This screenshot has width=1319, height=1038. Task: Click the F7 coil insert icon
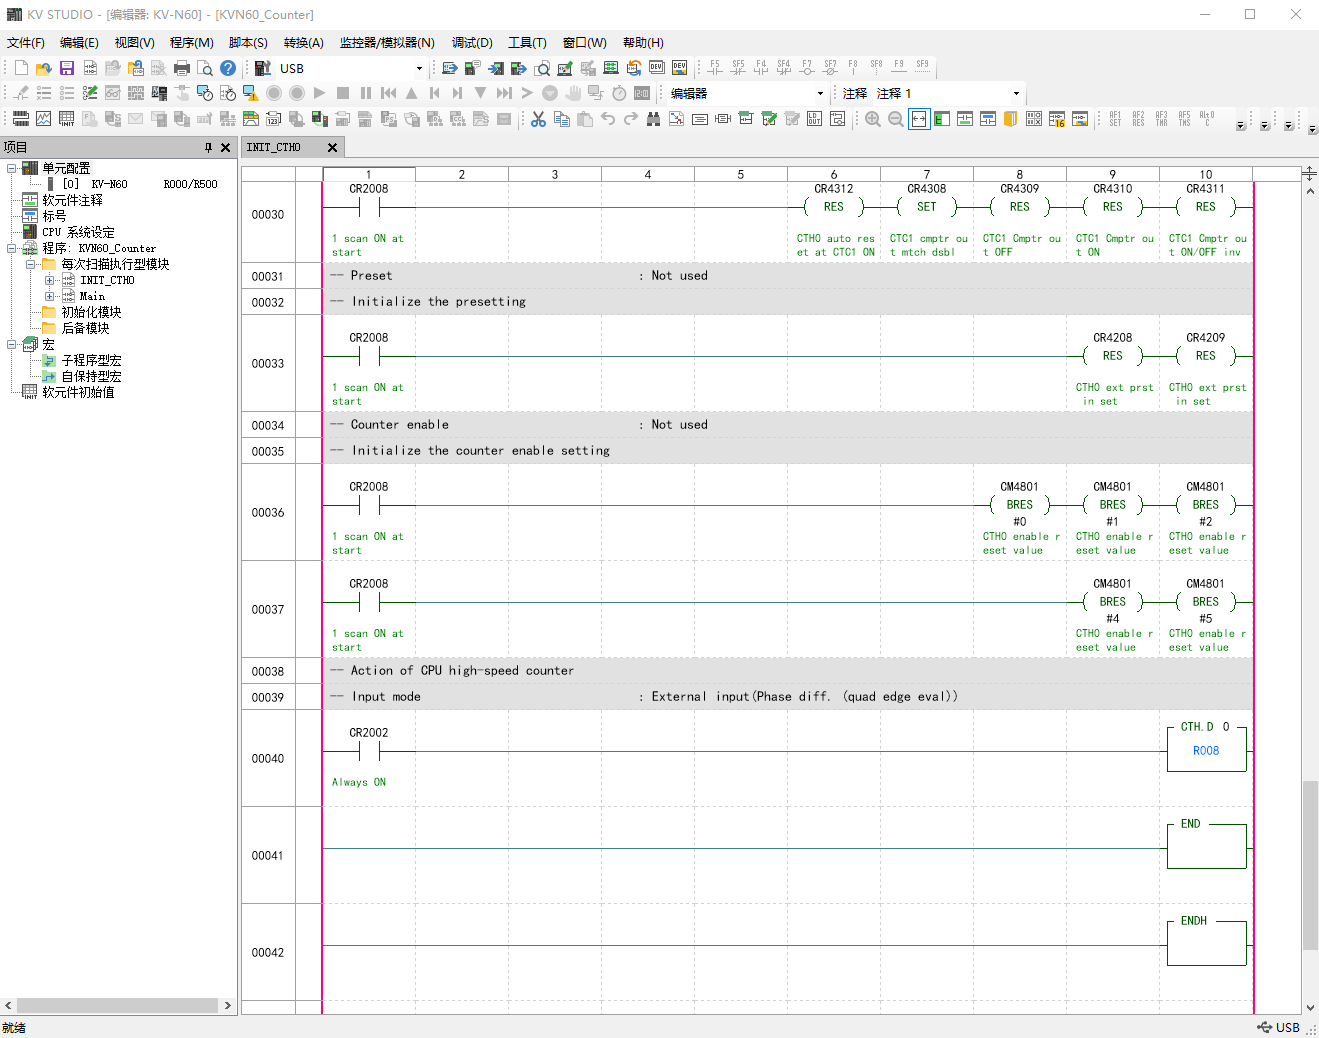click(x=807, y=67)
